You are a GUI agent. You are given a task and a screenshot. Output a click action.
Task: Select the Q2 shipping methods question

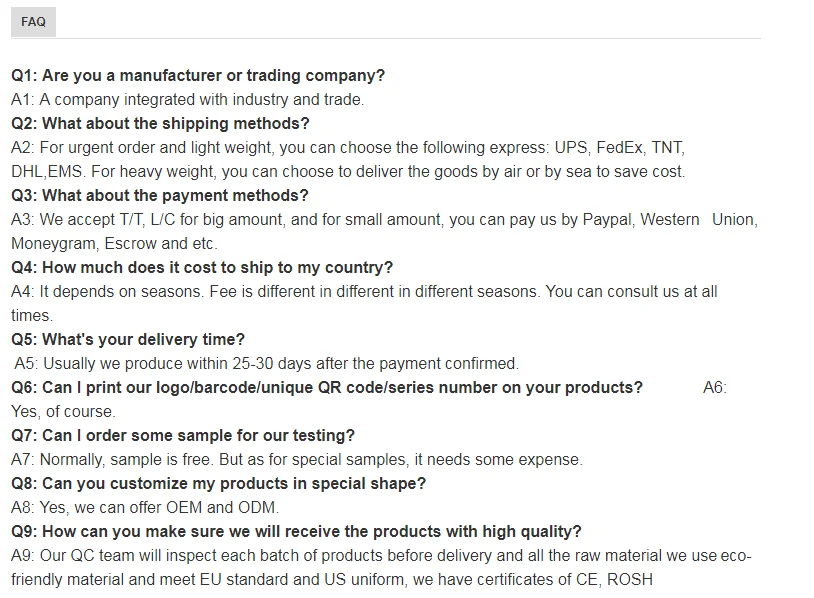160,123
